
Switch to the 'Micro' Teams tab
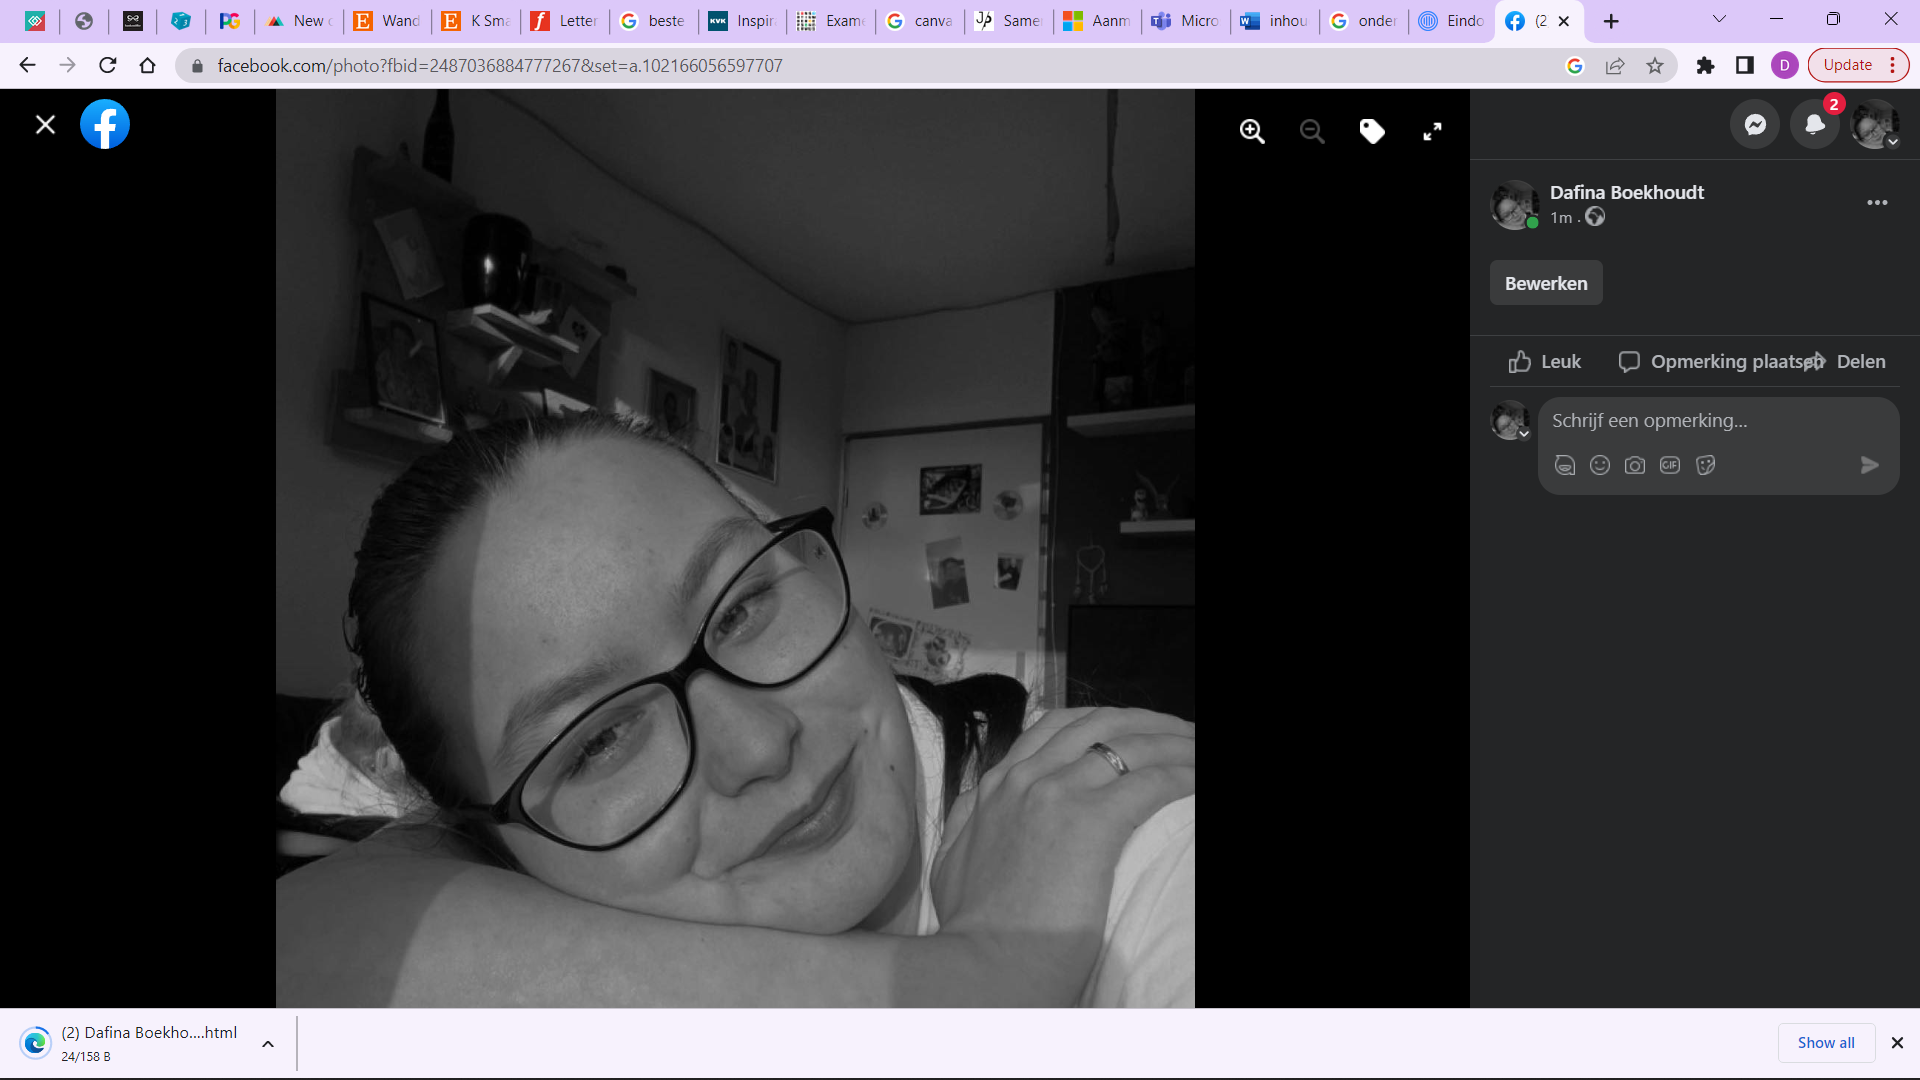(x=1187, y=21)
